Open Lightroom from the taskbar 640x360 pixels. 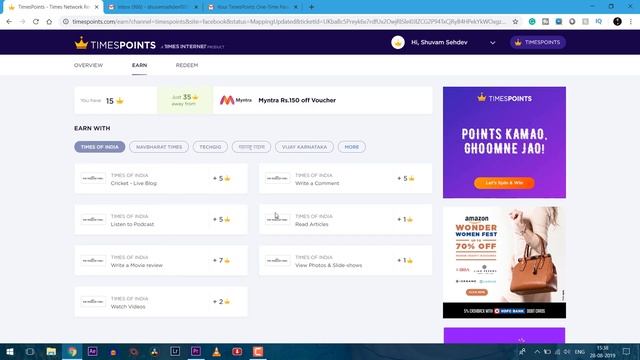coord(175,352)
